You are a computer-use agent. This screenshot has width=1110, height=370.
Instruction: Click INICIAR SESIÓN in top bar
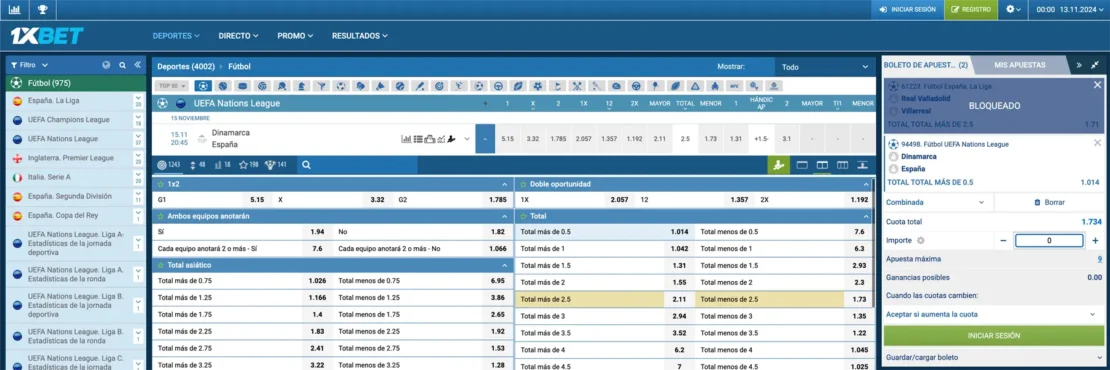[x=908, y=10]
